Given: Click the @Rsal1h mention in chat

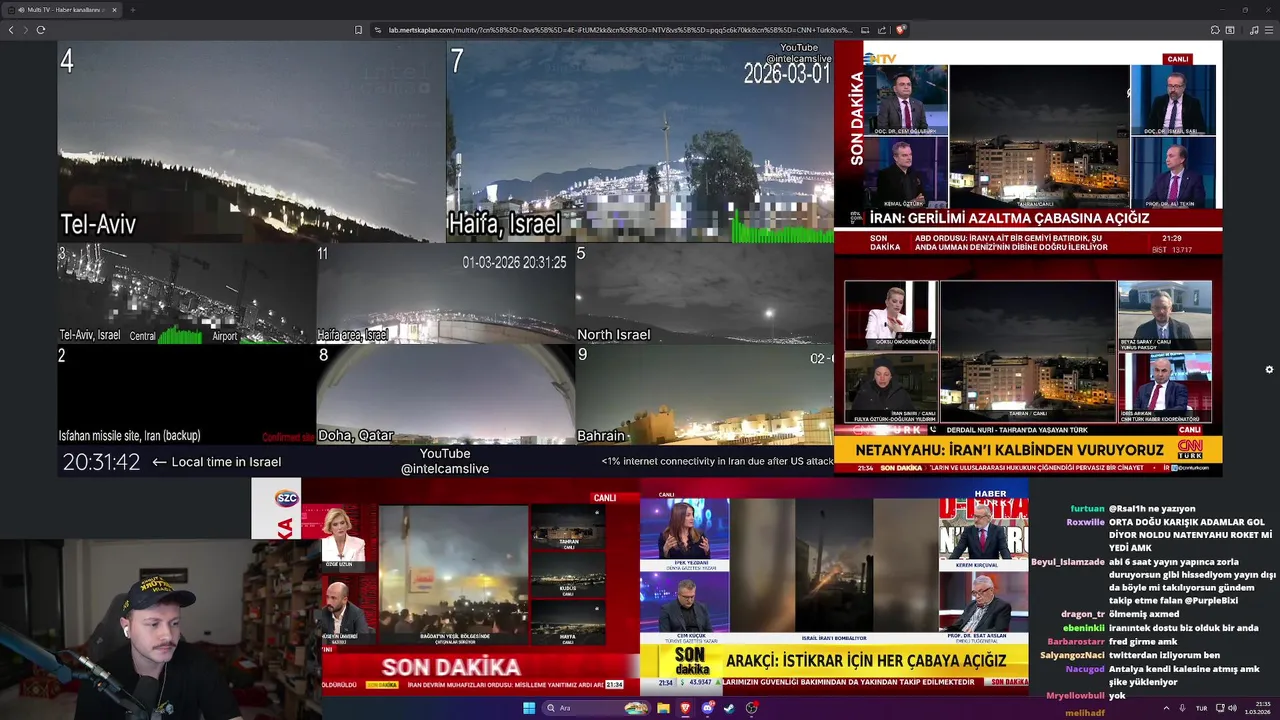Looking at the screenshot, I should pos(1126,509).
